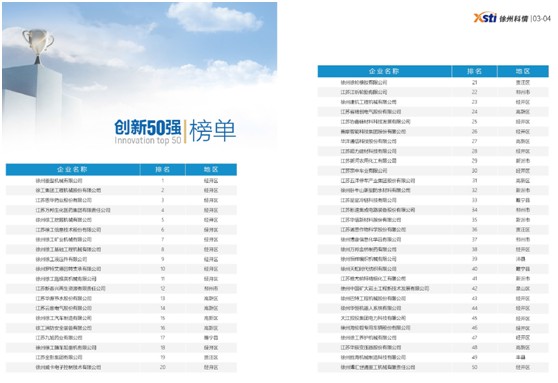Click the 03-04 page number label

(541, 19)
